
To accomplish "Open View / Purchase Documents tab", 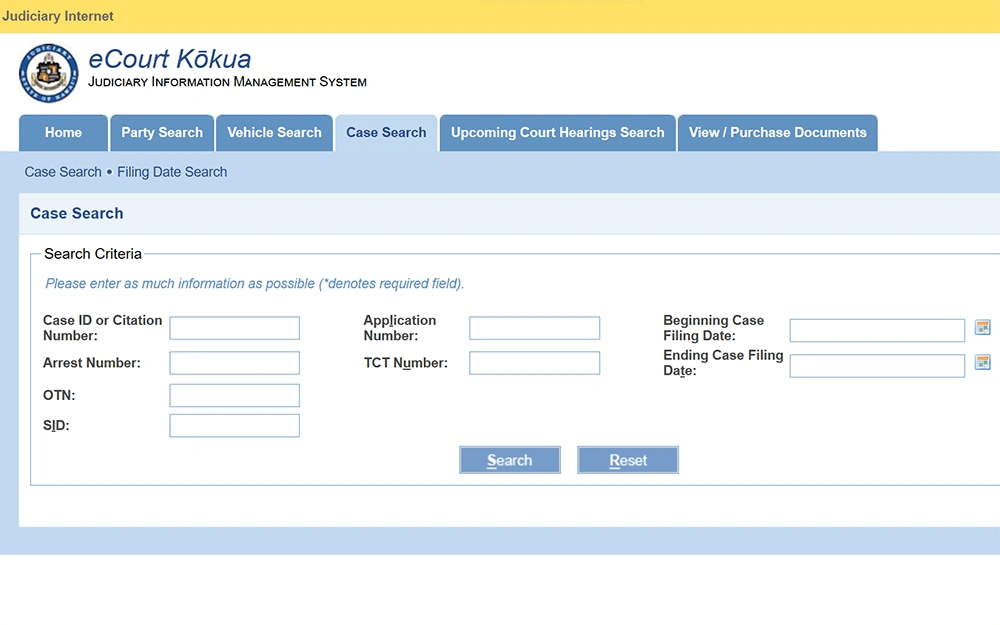I will tap(777, 133).
